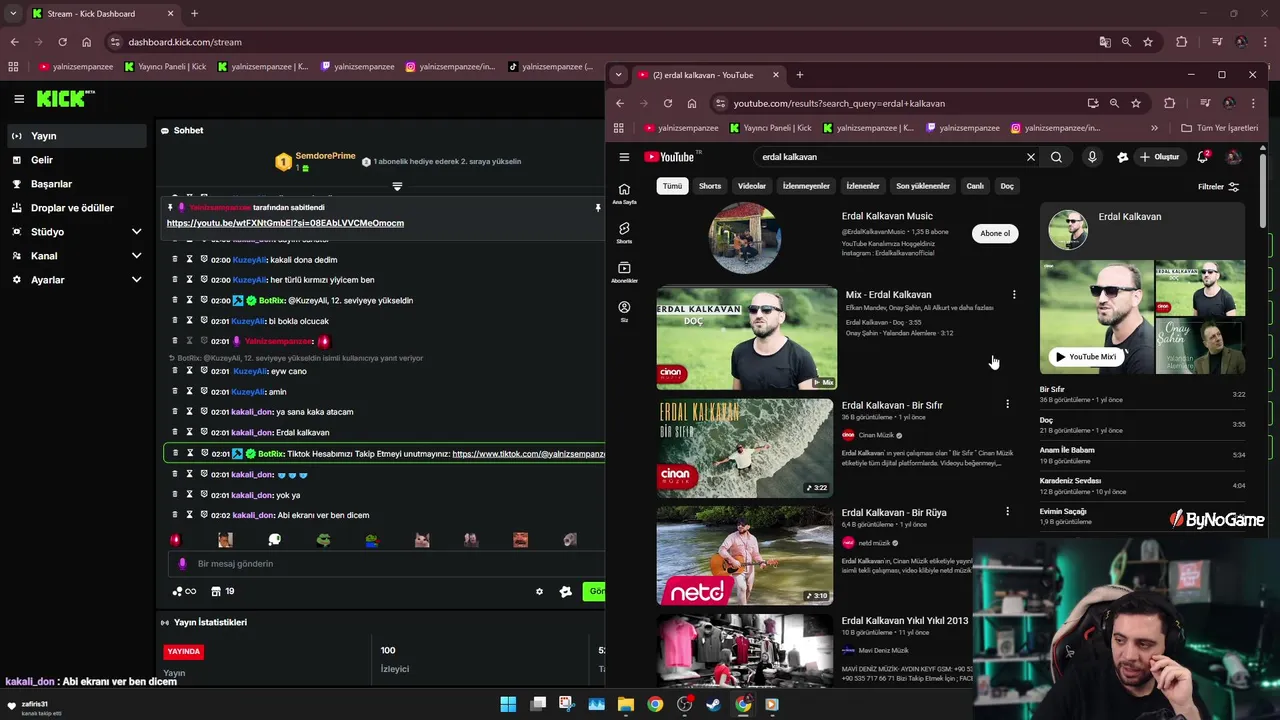Select the Tümü filter chip
The width and height of the screenshot is (1280, 720).
click(672, 186)
